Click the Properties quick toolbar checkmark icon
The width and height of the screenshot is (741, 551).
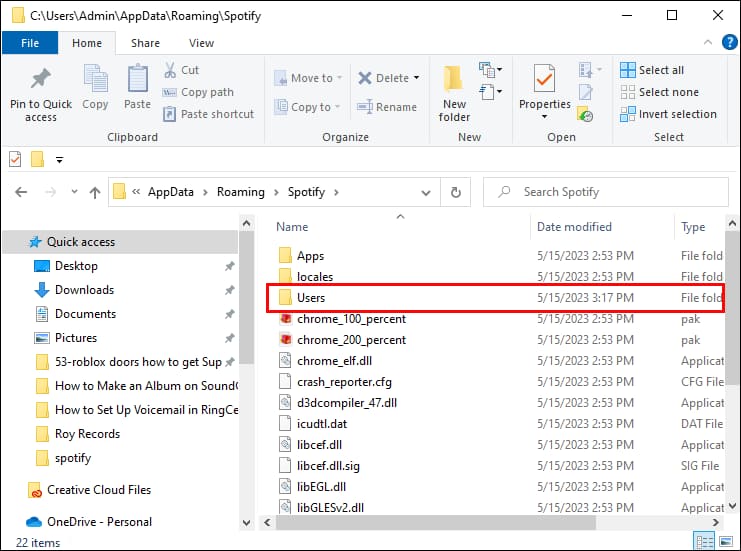coord(15,159)
